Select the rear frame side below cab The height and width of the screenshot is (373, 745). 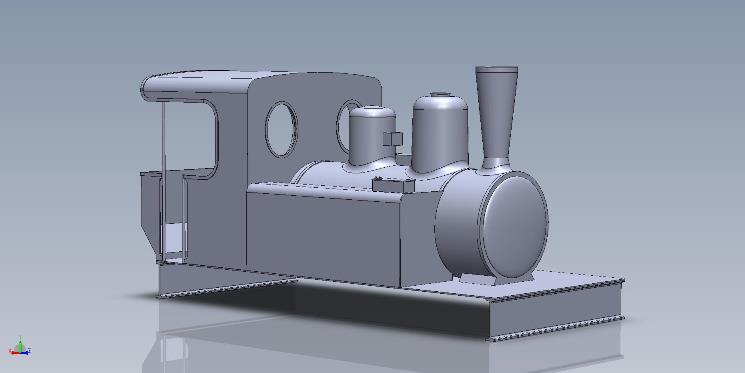223,279
